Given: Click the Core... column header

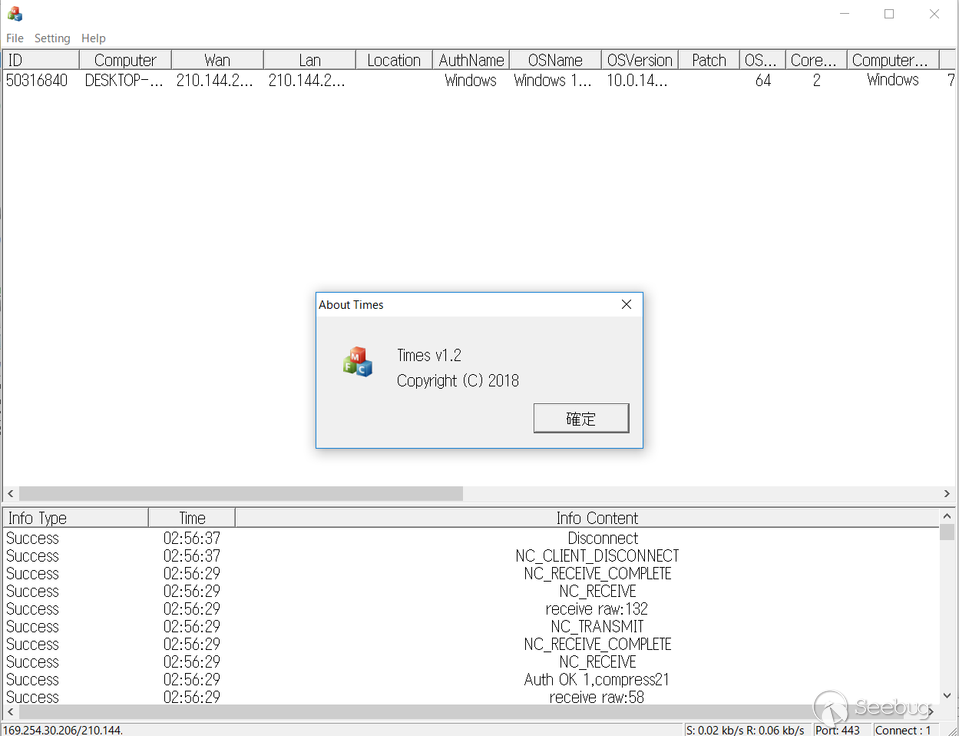Looking at the screenshot, I should click(x=816, y=60).
